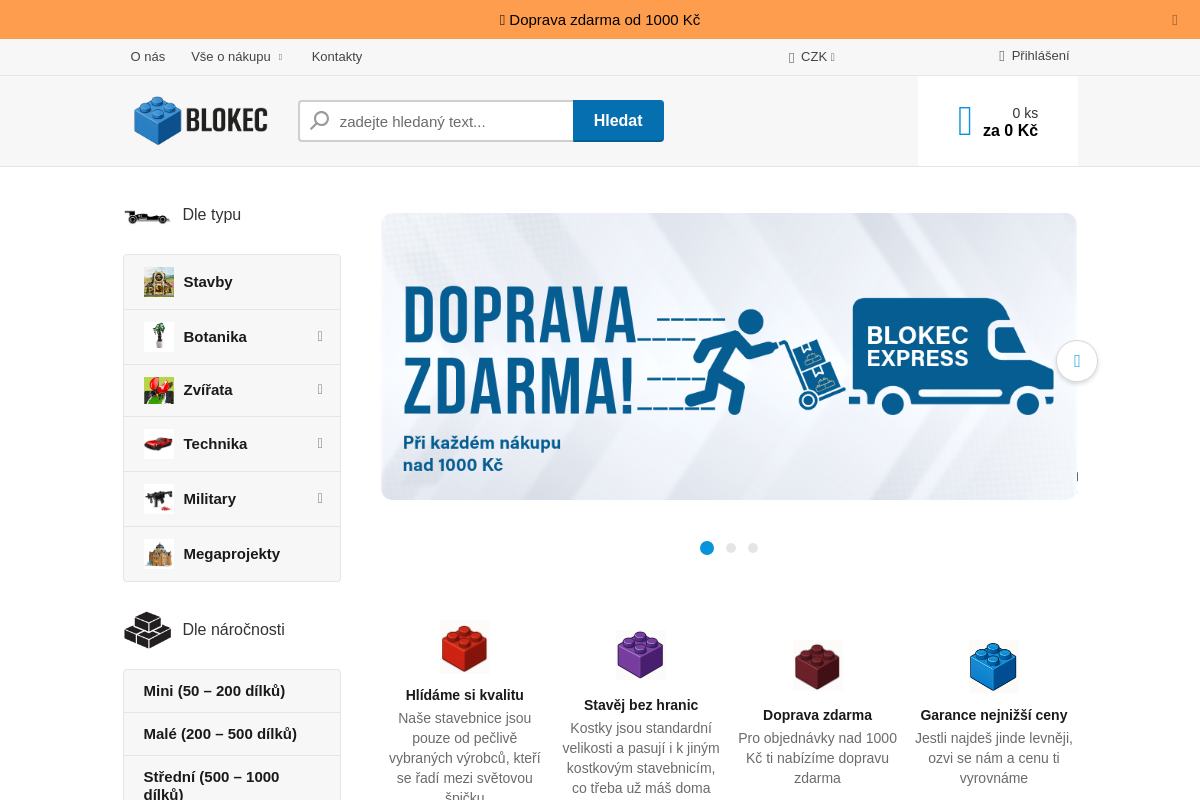This screenshot has height=800, width=1200.
Task: Click the Hlídáme si kvalitu heading
Action: [465, 695]
